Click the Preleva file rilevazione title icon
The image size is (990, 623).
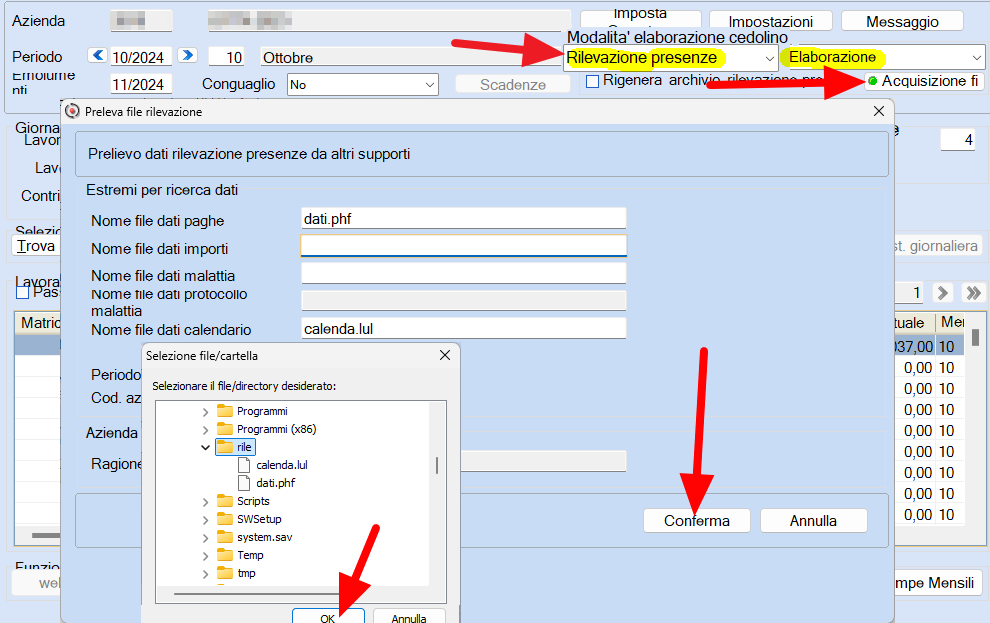click(x=73, y=111)
